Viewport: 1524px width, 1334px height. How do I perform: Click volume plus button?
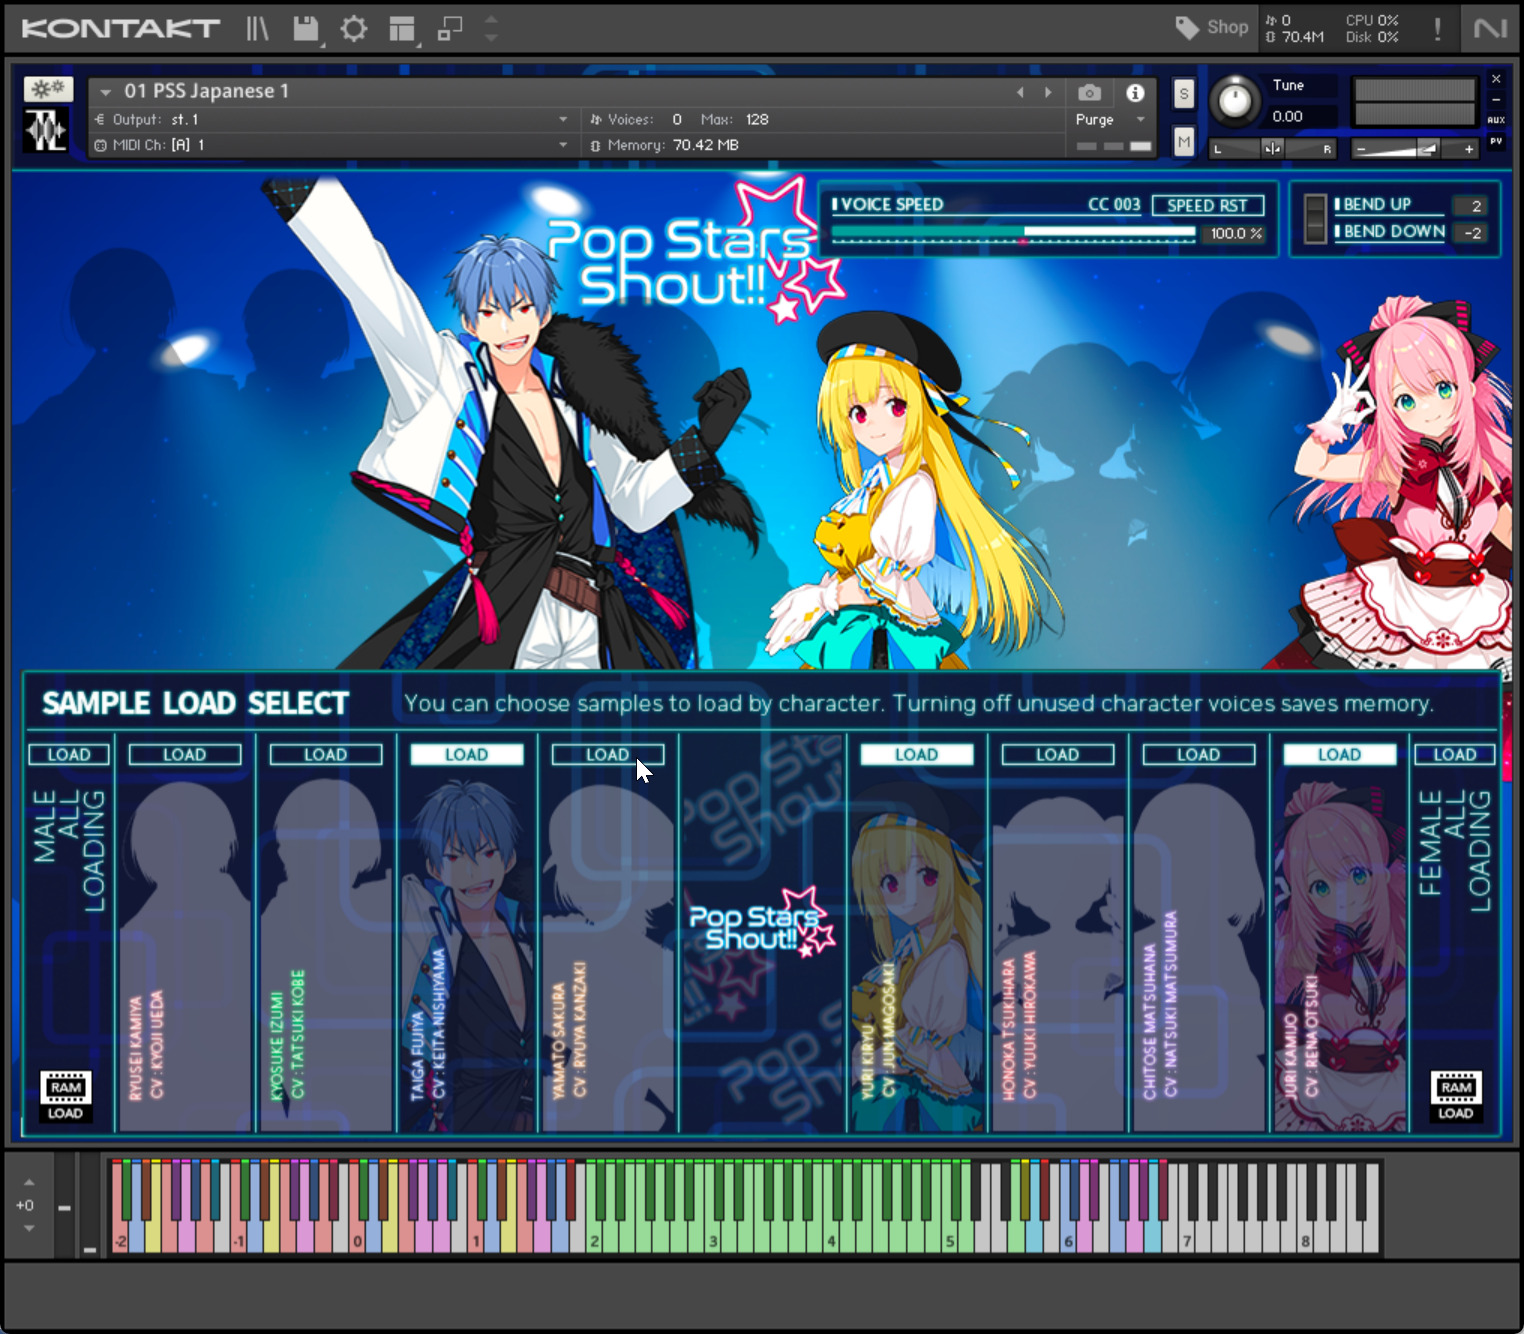[1468, 149]
